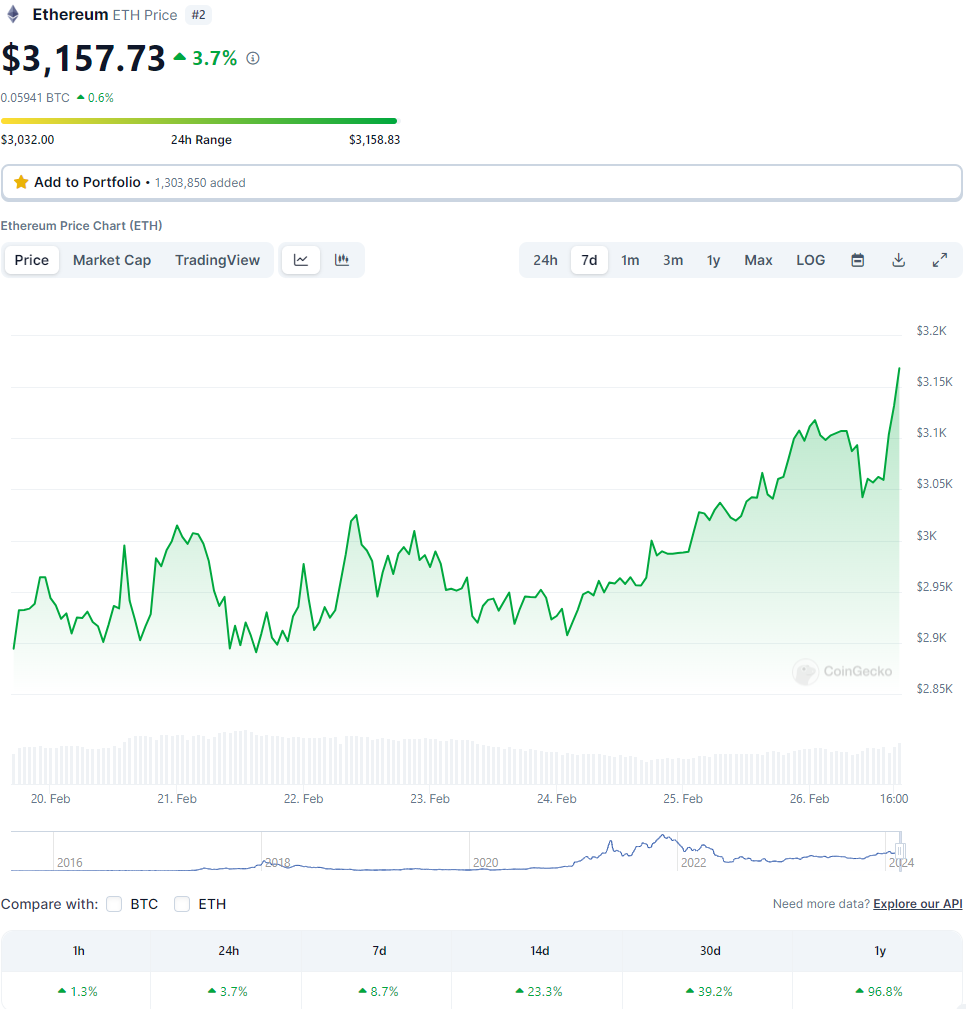Click the 1,303,850 added text
966x1009 pixels.
coord(200,183)
